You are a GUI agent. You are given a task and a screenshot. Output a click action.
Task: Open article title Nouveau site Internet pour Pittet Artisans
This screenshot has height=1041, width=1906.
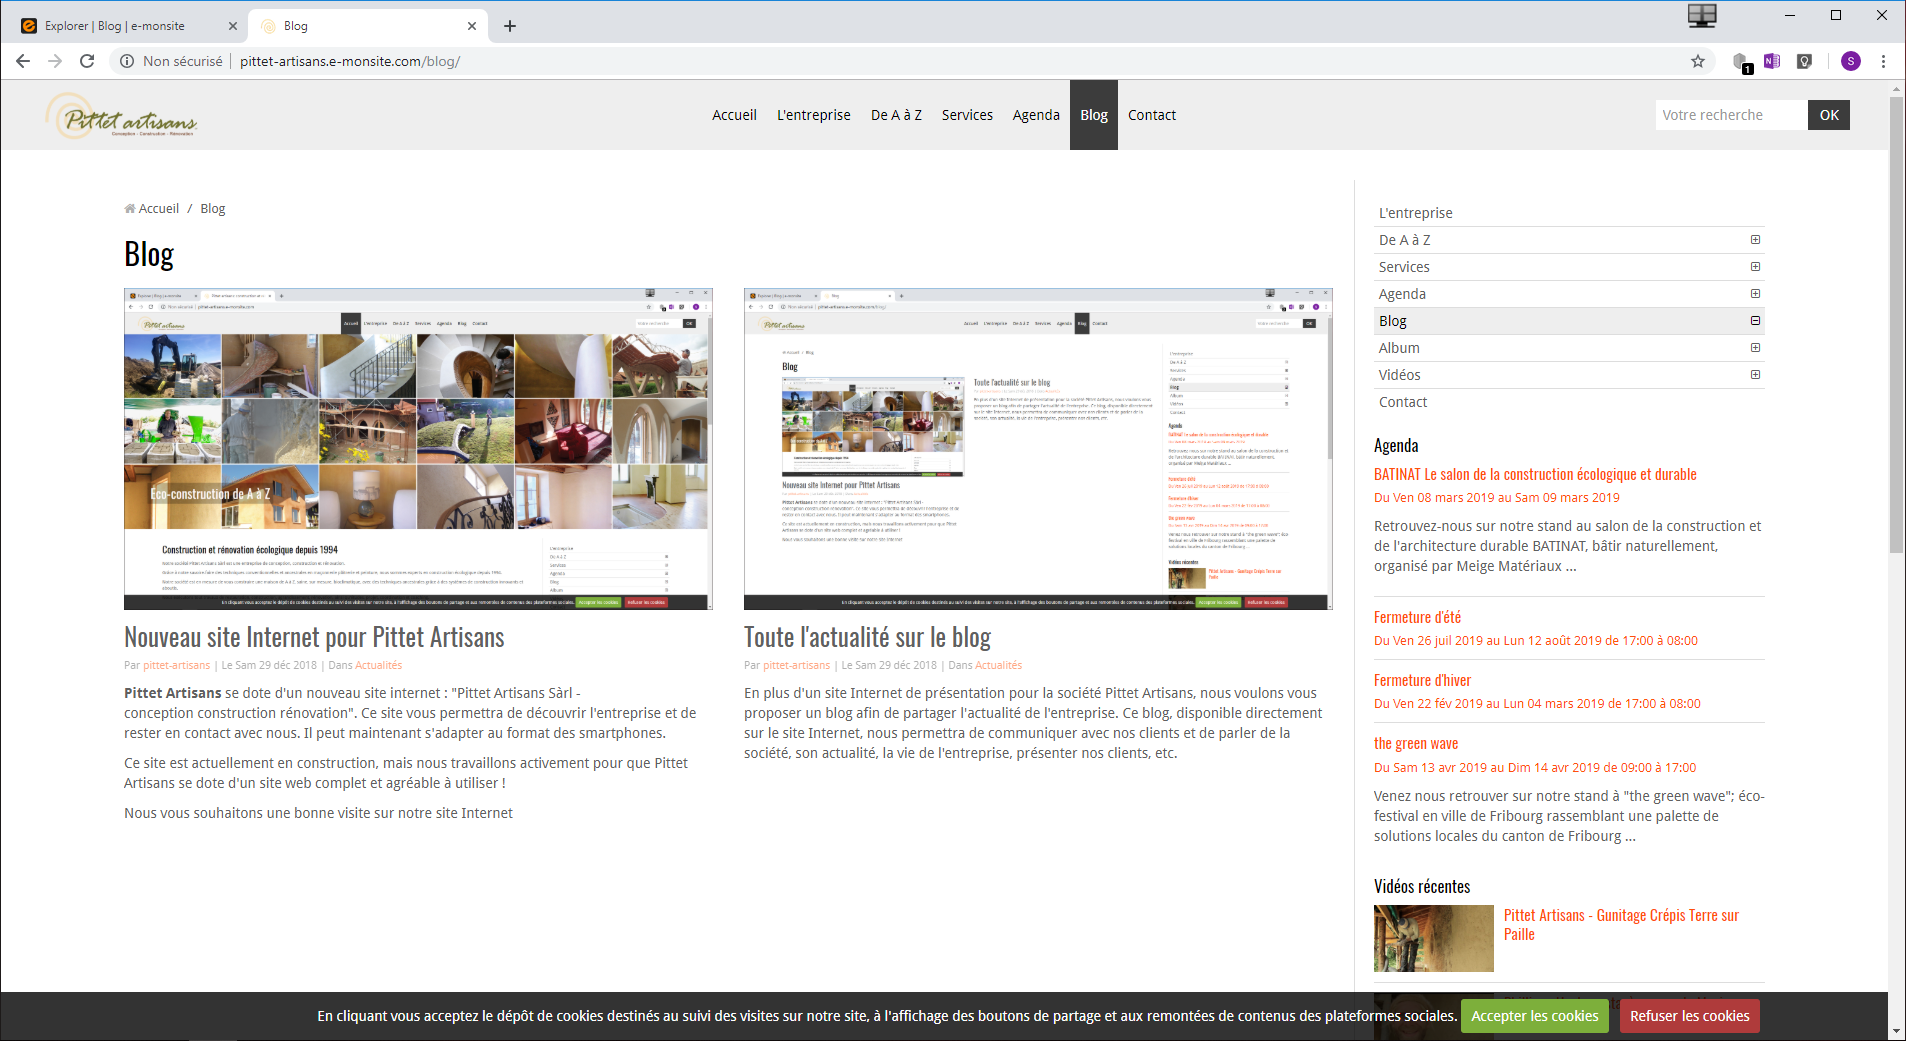314,638
